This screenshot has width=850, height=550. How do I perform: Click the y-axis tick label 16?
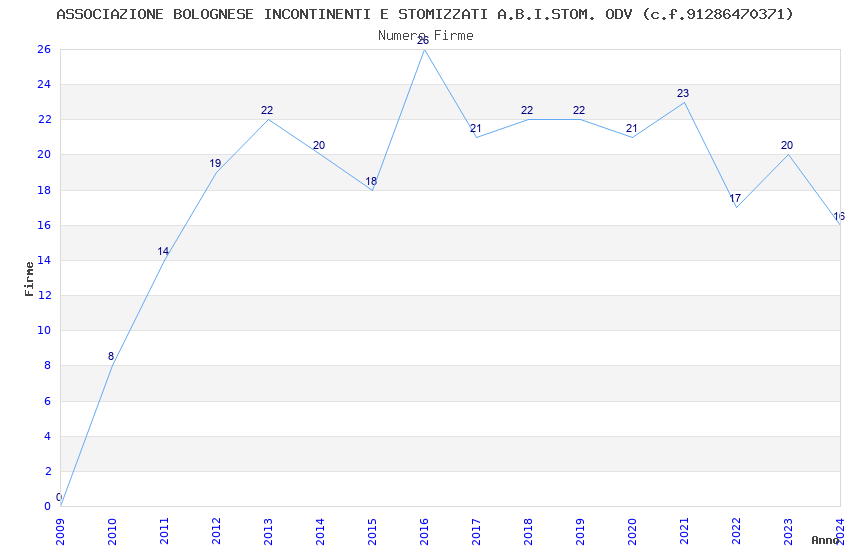coord(44,225)
